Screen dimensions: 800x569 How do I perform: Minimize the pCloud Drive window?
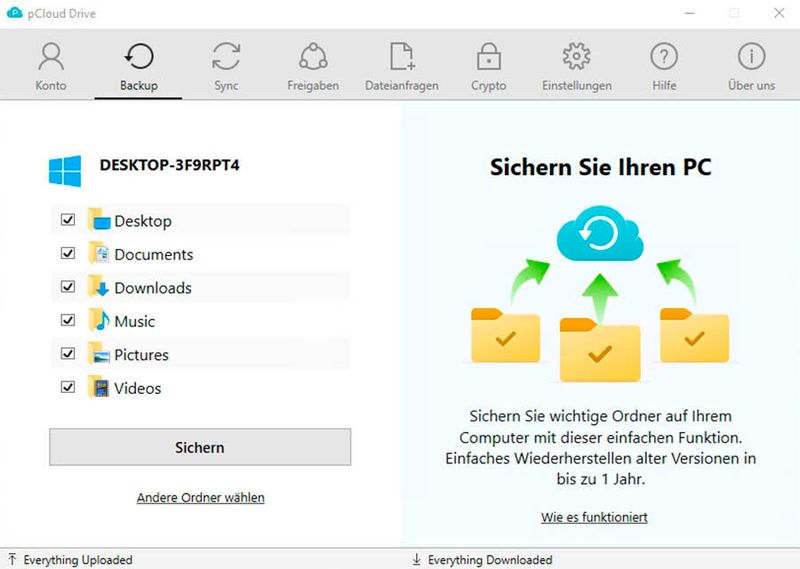click(690, 13)
